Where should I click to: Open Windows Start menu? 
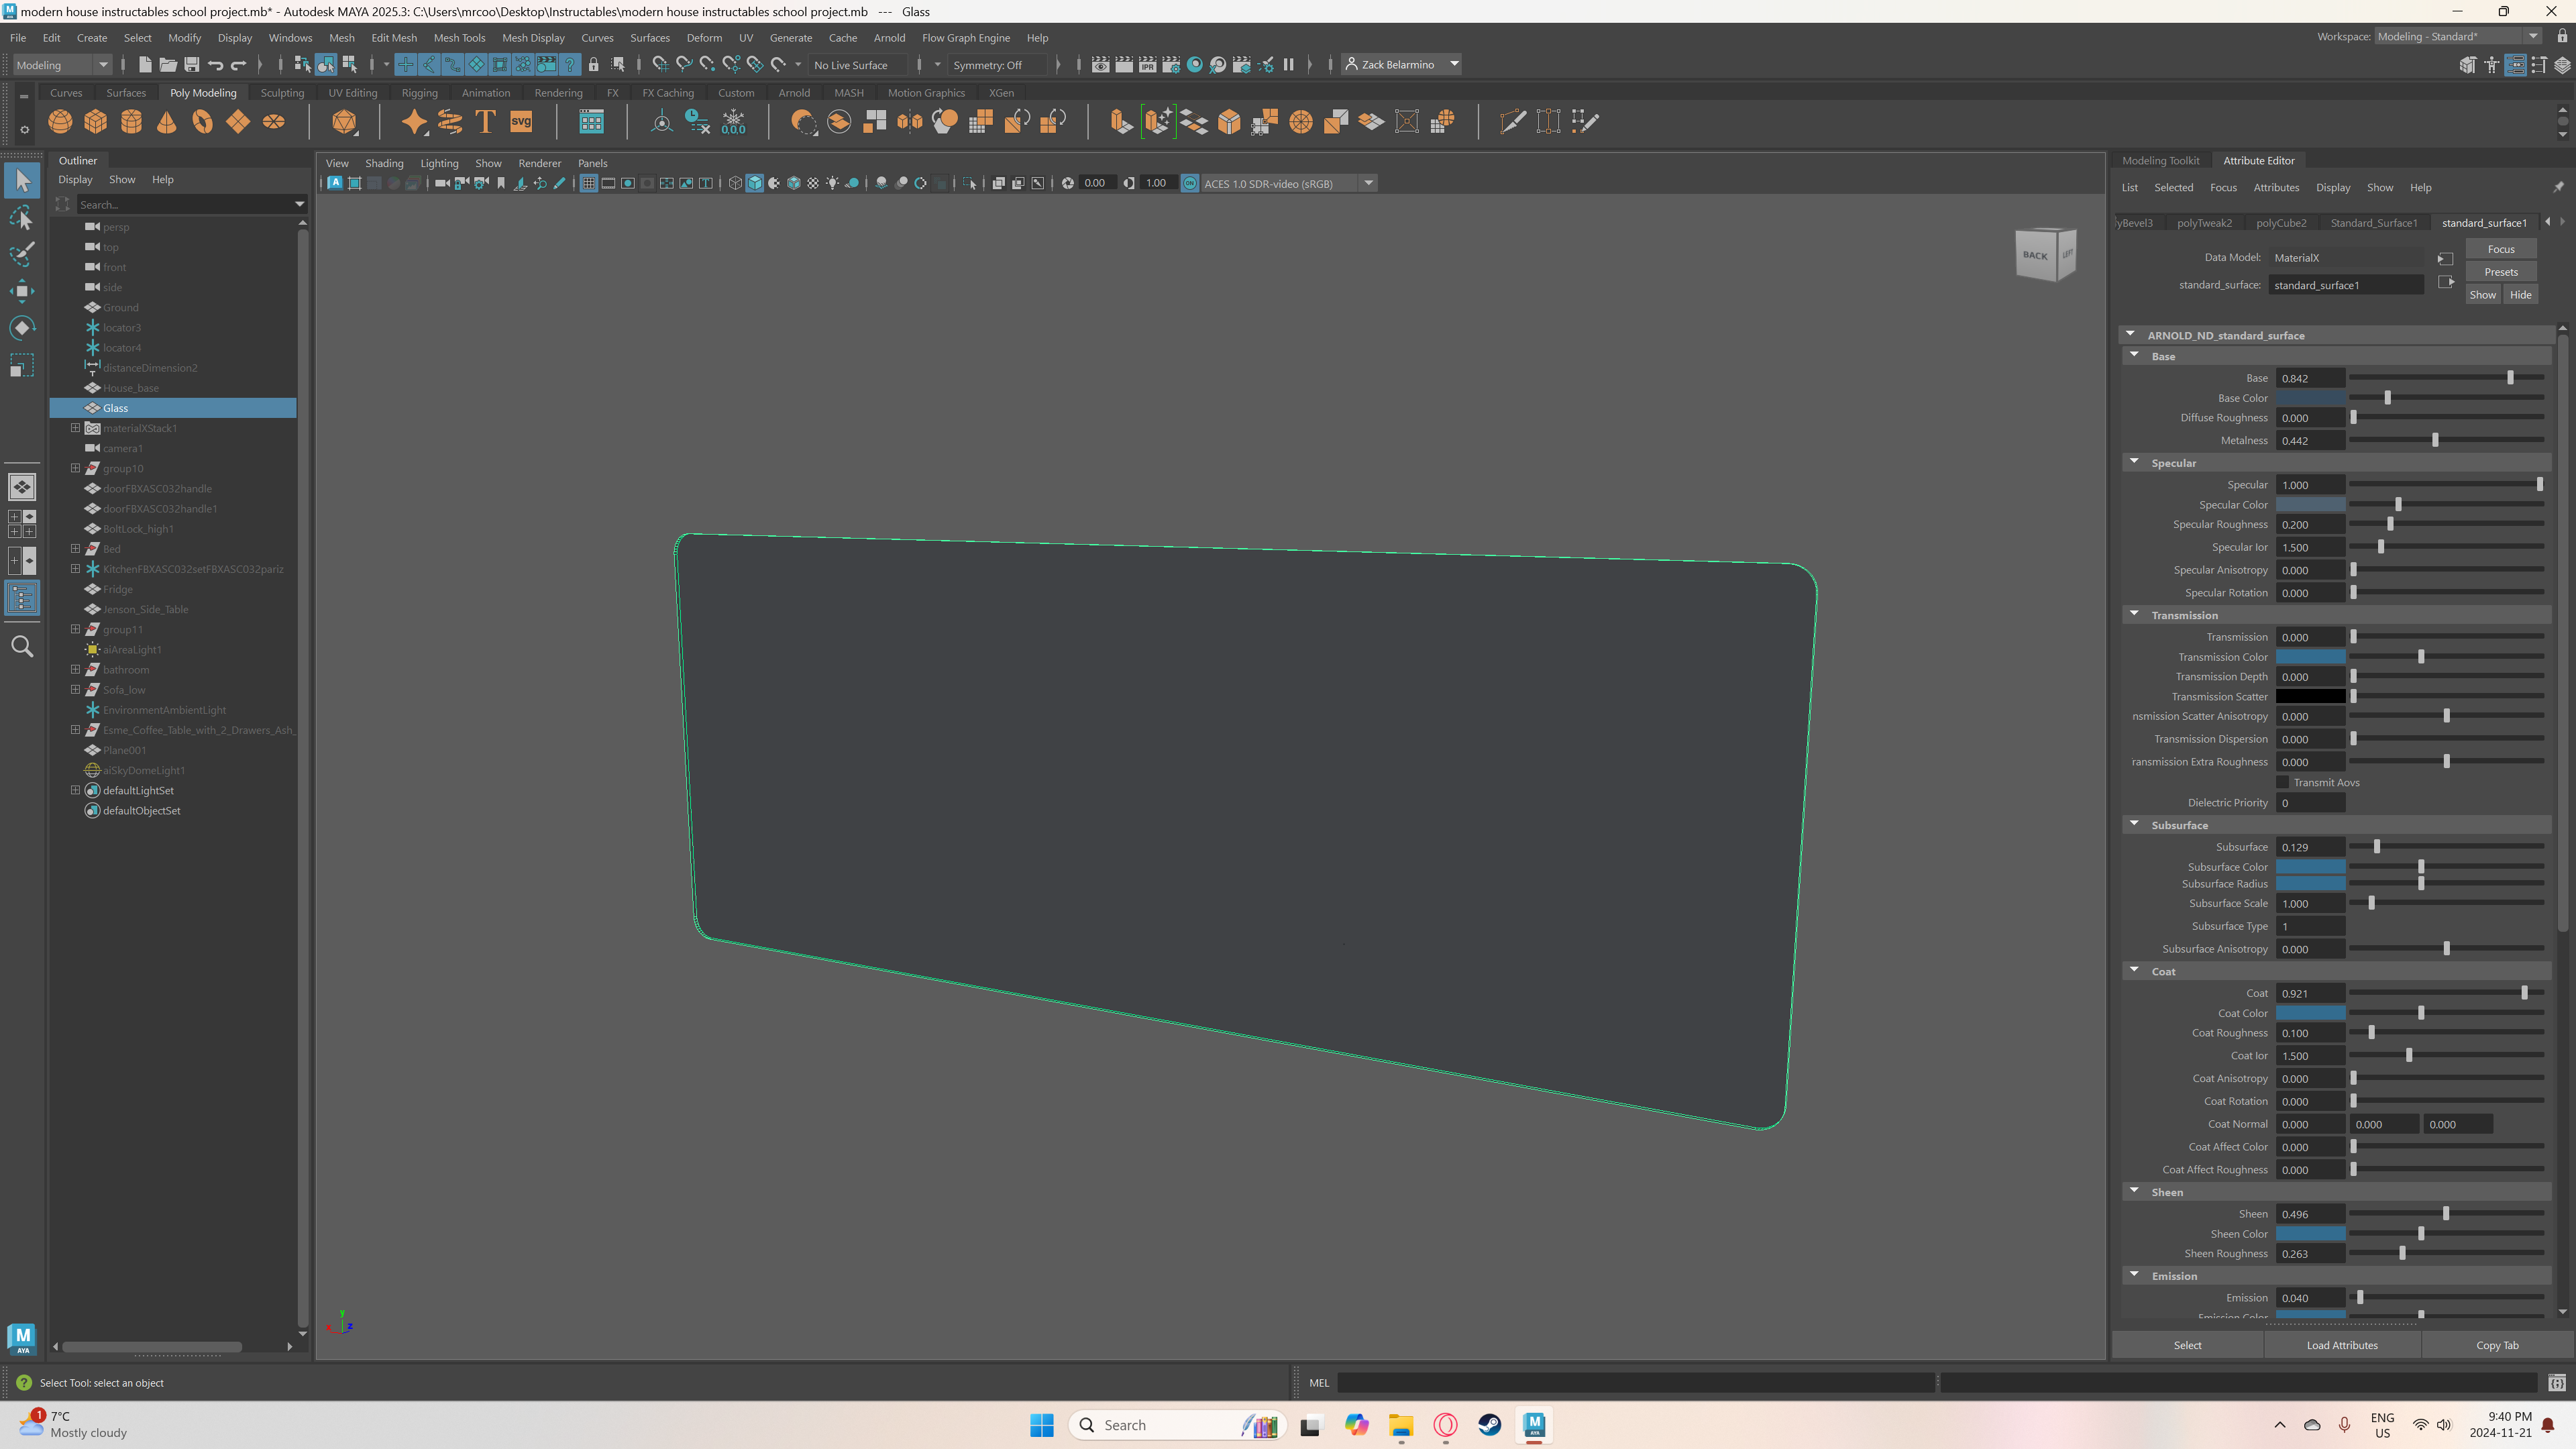click(1042, 1425)
